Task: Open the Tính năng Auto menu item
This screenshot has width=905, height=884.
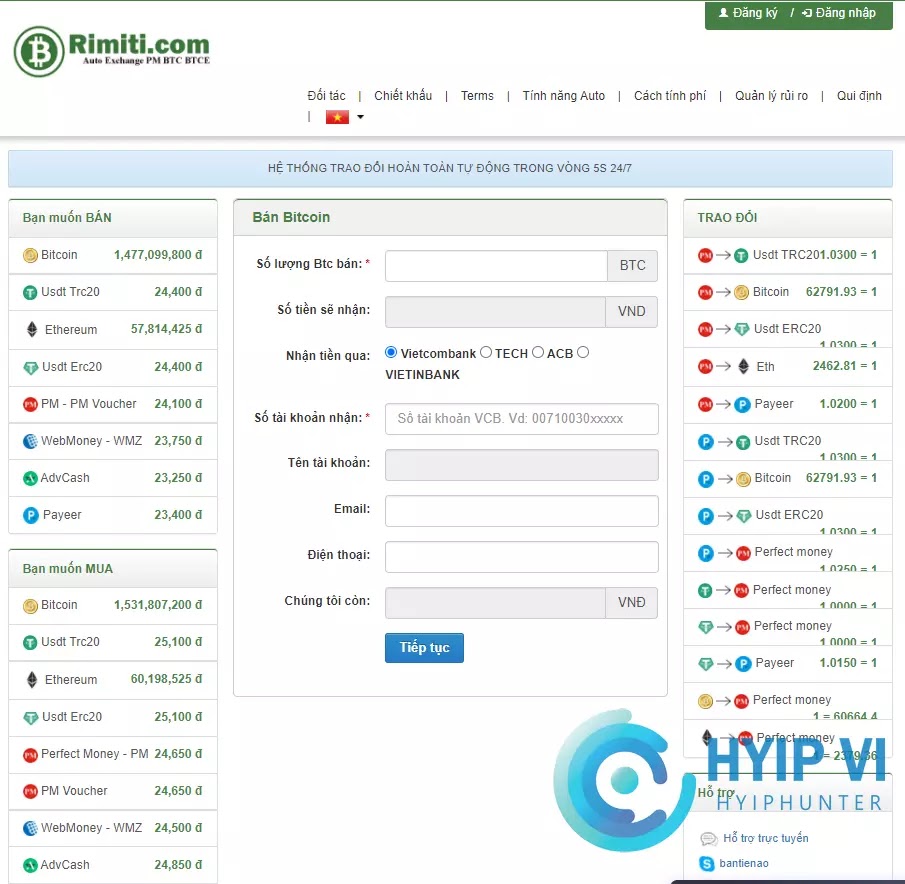Action: click(x=563, y=96)
